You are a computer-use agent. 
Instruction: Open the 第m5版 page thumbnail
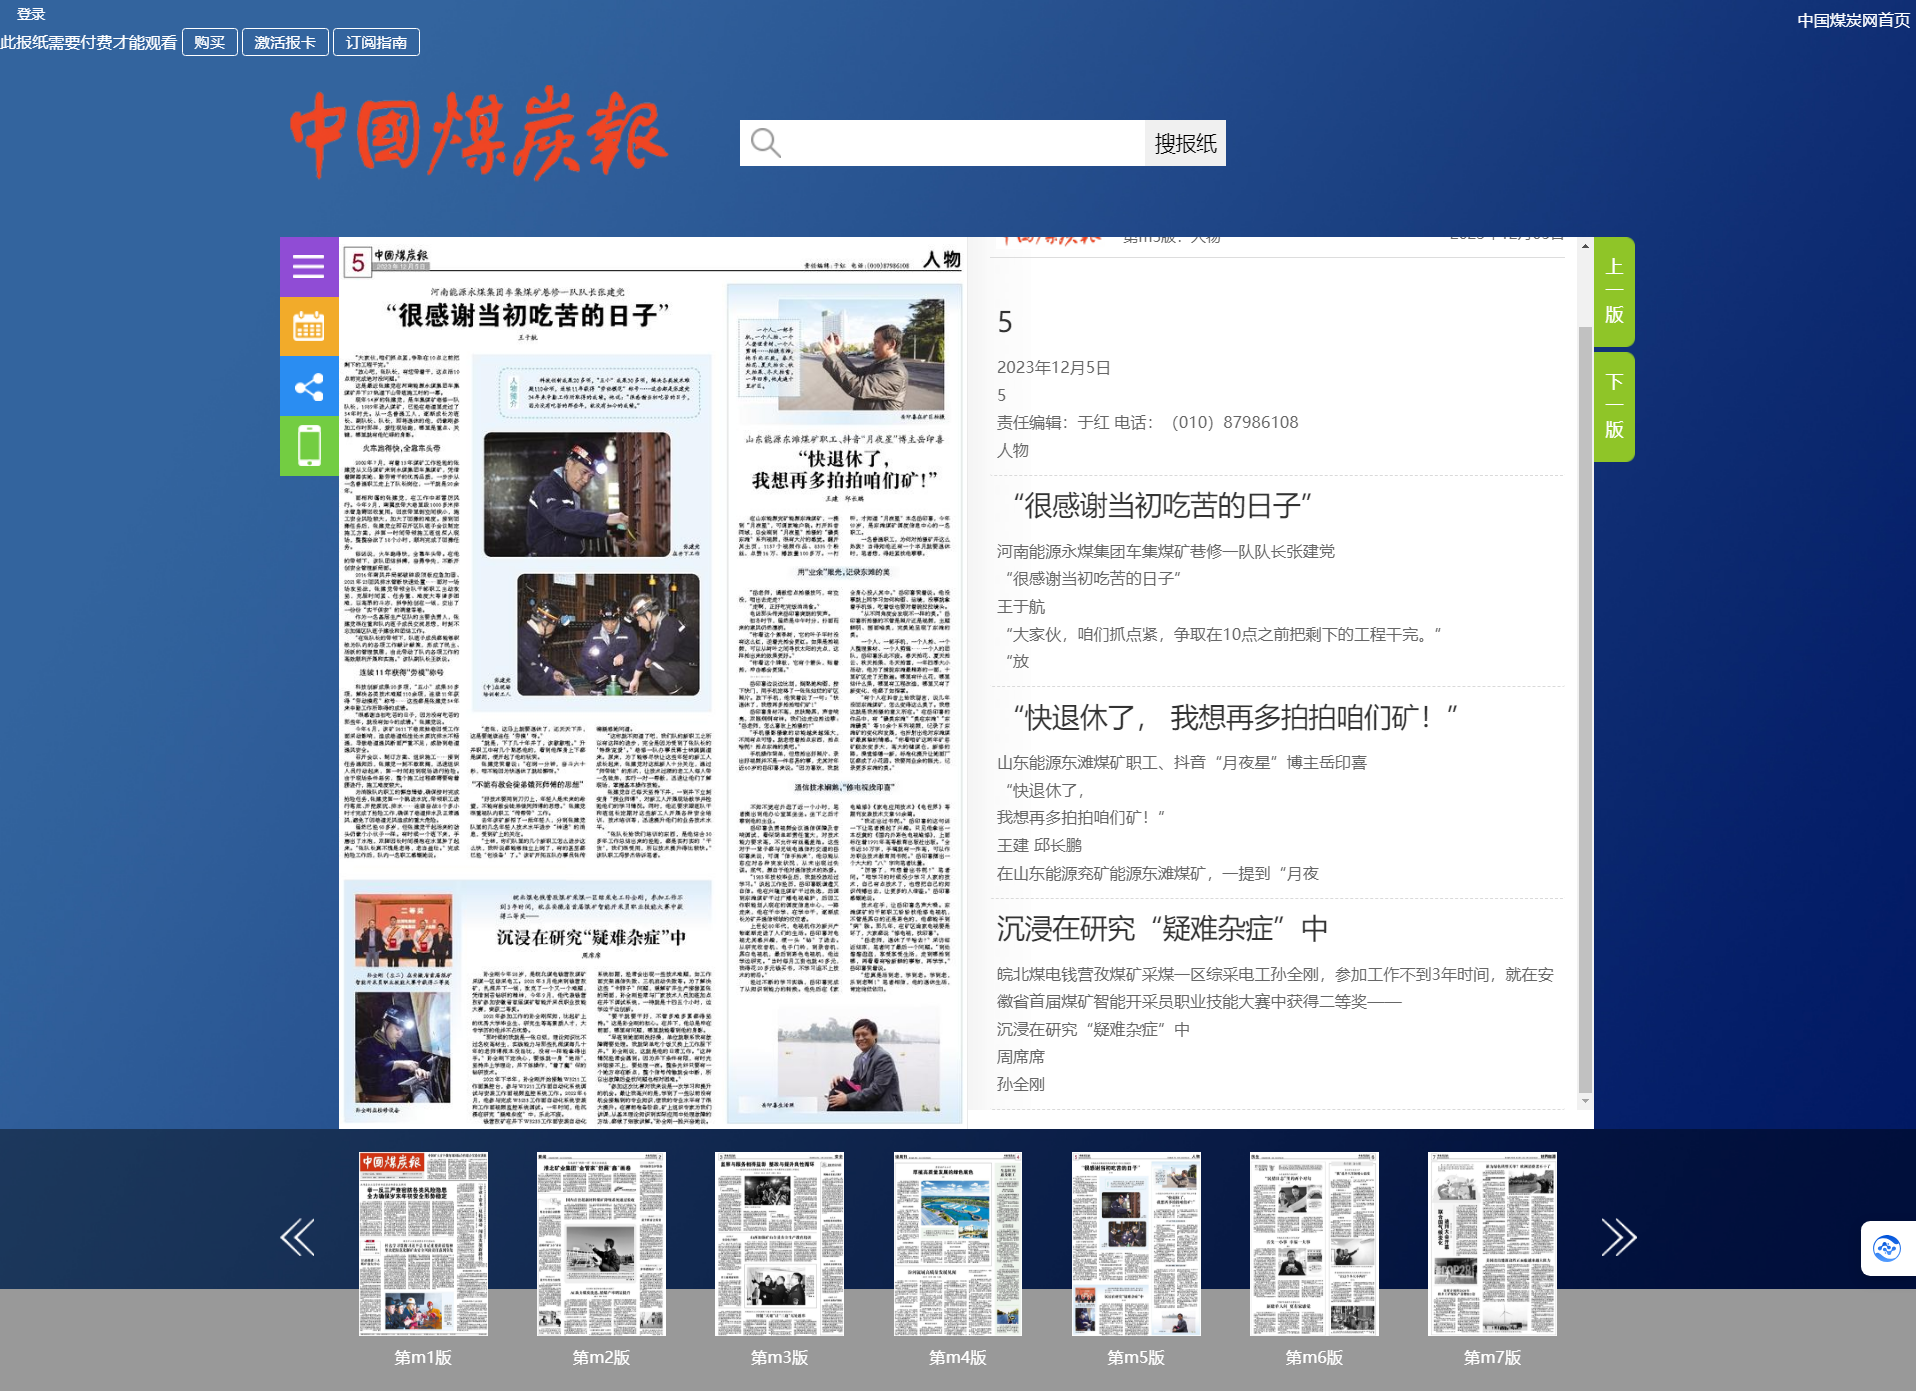pyautogui.click(x=1136, y=1243)
